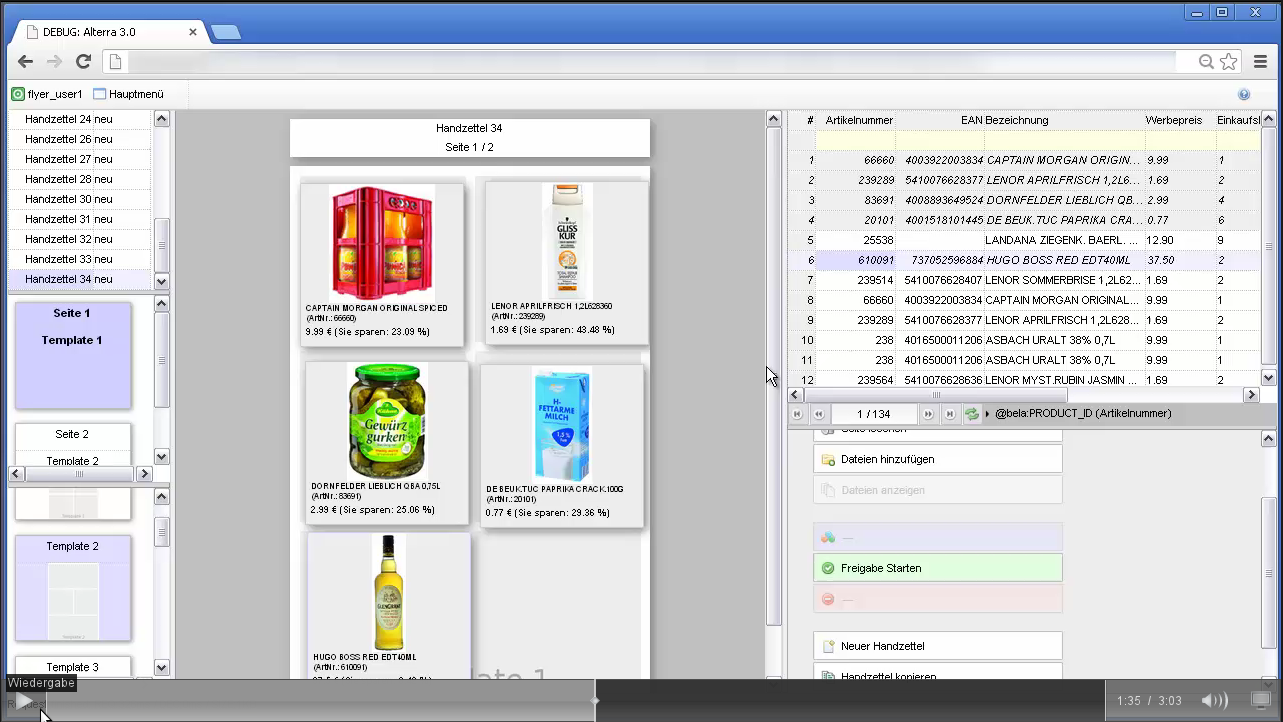Open the flyer_user1 menu

pos(47,94)
